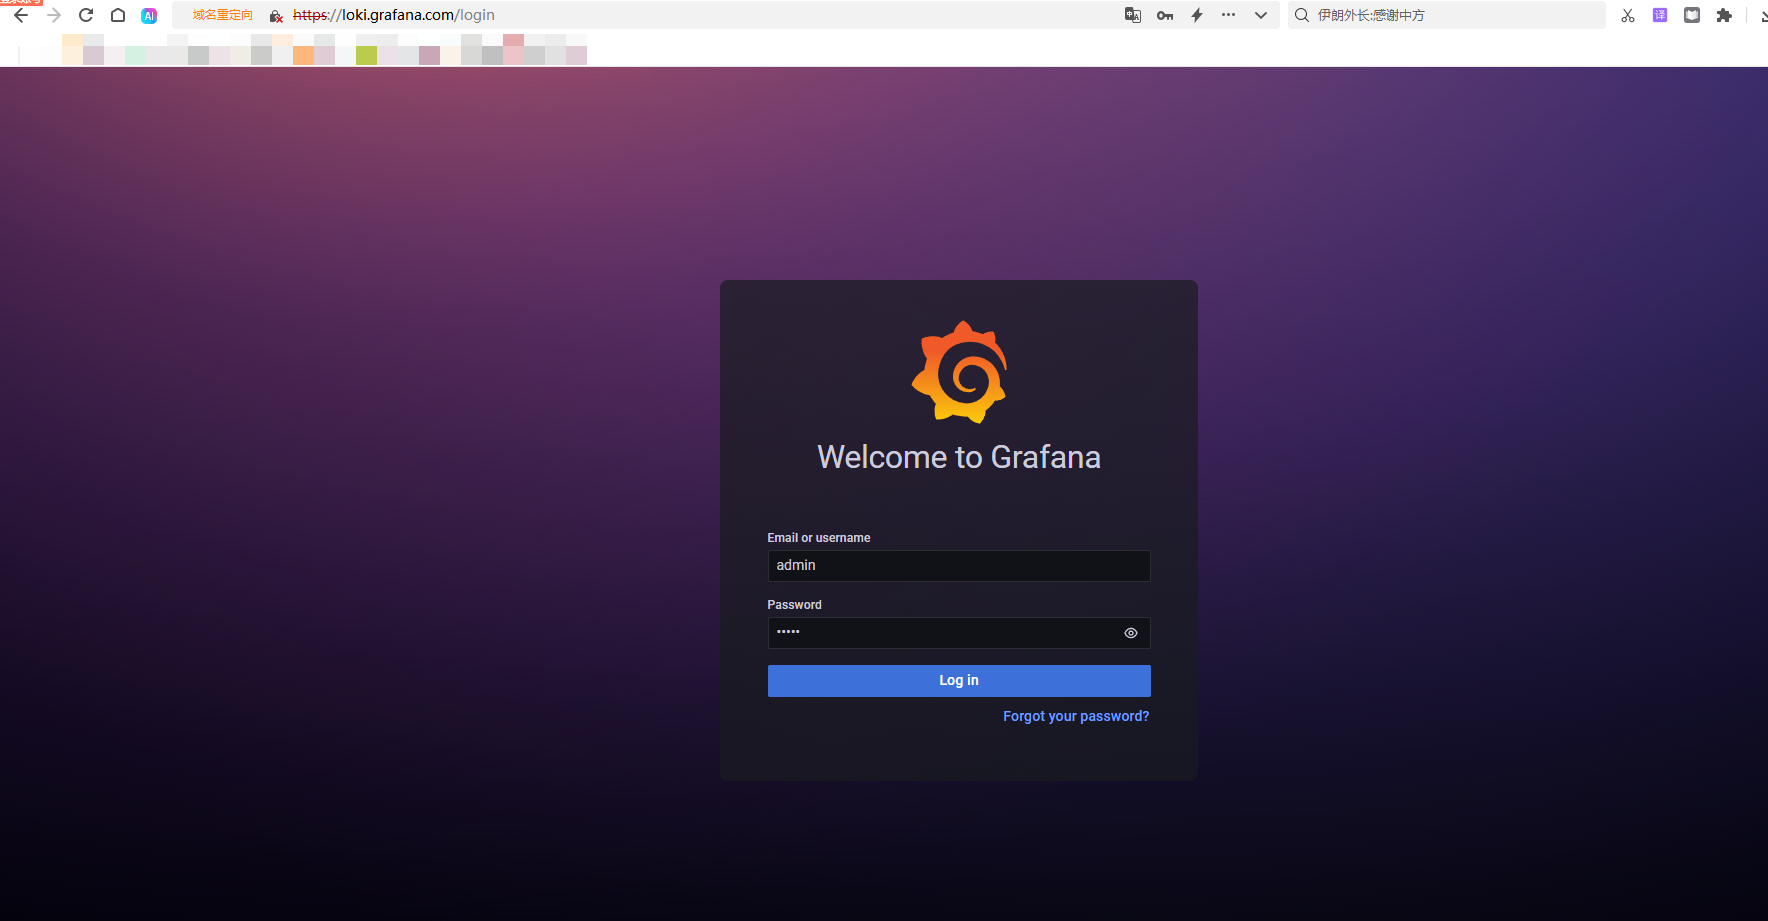1768x921 pixels.
Task: Click the lightning speed mode icon
Action: tap(1197, 15)
